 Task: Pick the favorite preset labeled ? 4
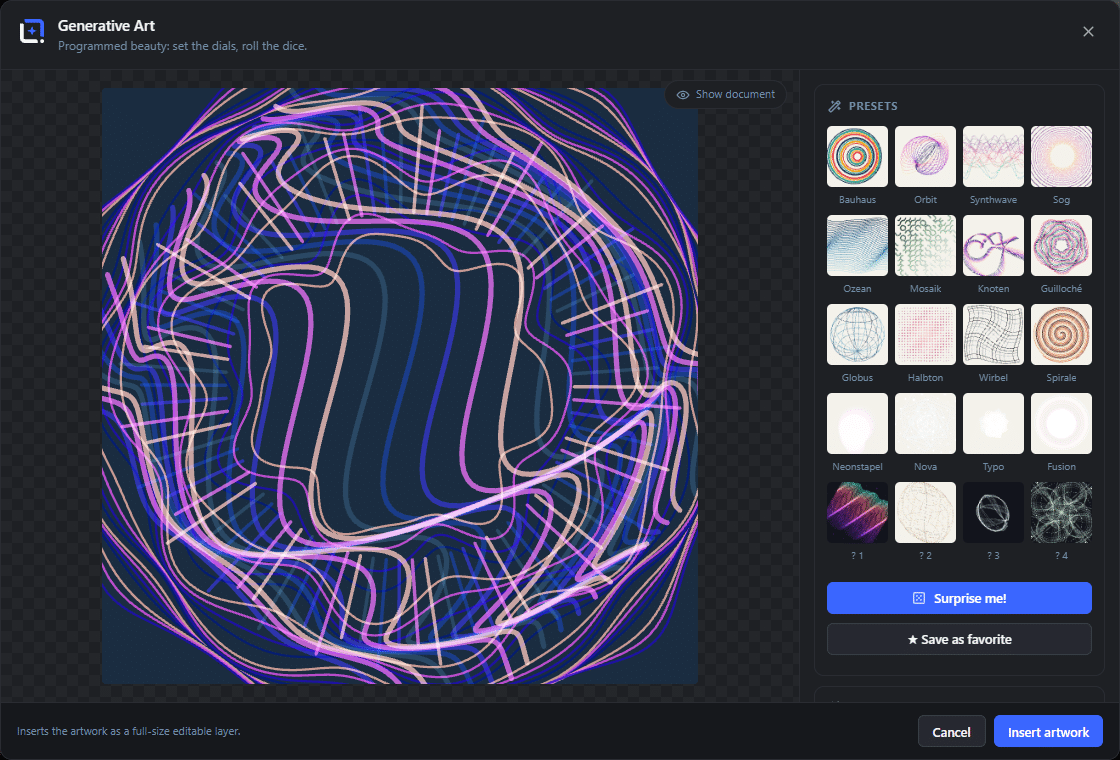click(1061, 512)
